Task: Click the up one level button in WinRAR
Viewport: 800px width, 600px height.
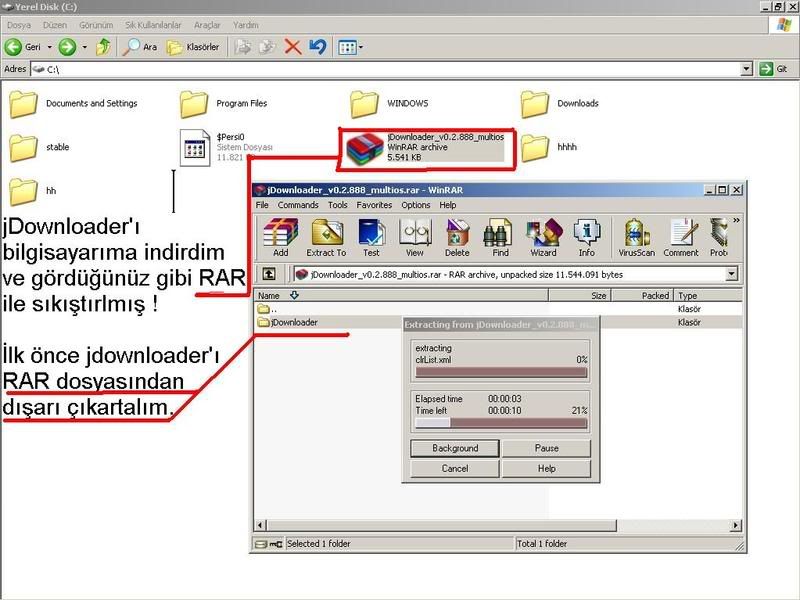Action: (x=269, y=274)
